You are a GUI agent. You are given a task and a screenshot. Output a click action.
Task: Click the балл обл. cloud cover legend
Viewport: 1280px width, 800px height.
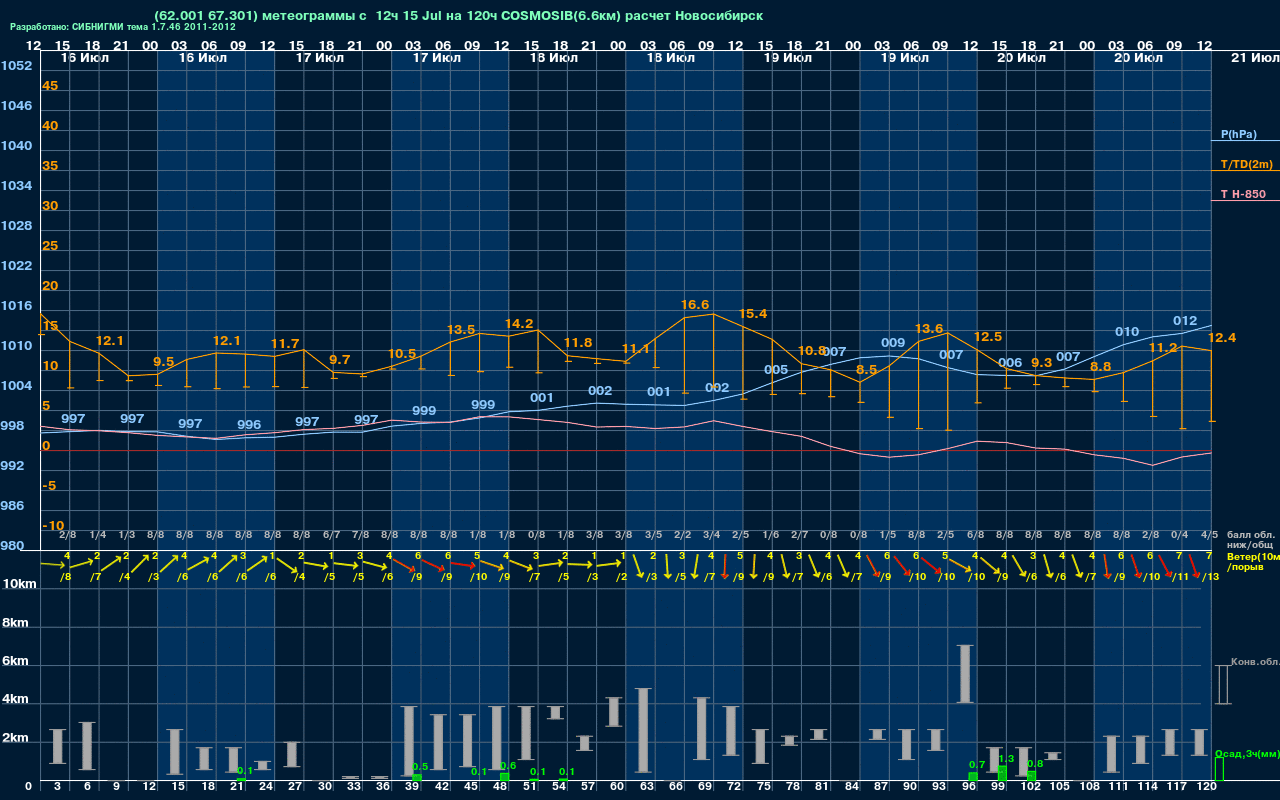coord(1251,535)
